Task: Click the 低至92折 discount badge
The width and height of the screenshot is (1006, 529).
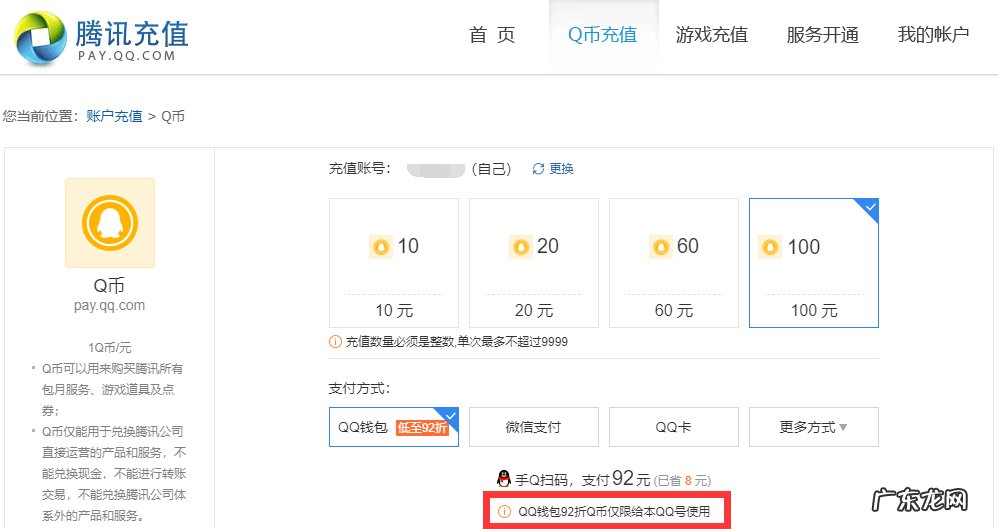Action: click(x=421, y=428)
